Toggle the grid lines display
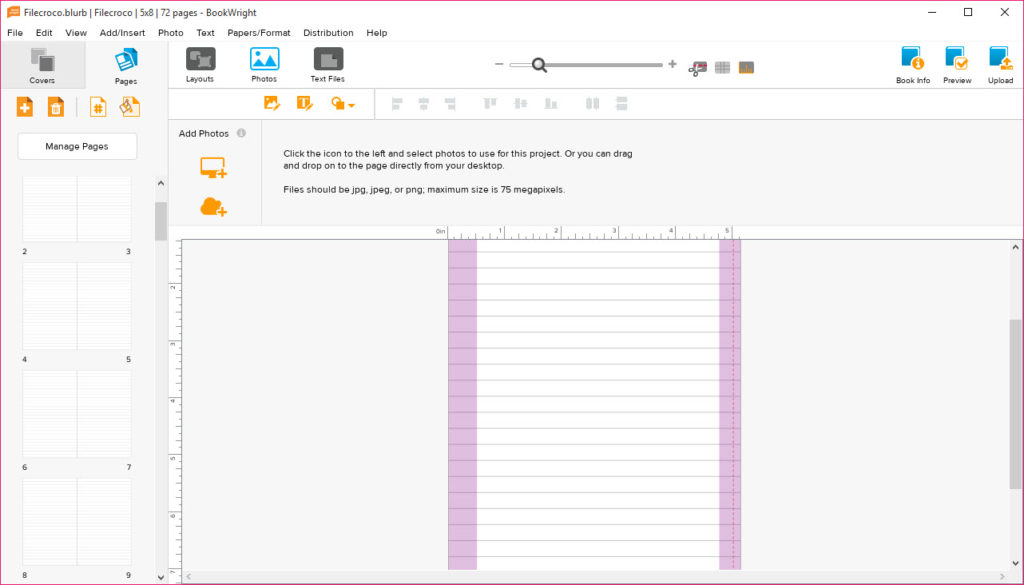This screenshot has width=1024, height=585. (722, 67)
